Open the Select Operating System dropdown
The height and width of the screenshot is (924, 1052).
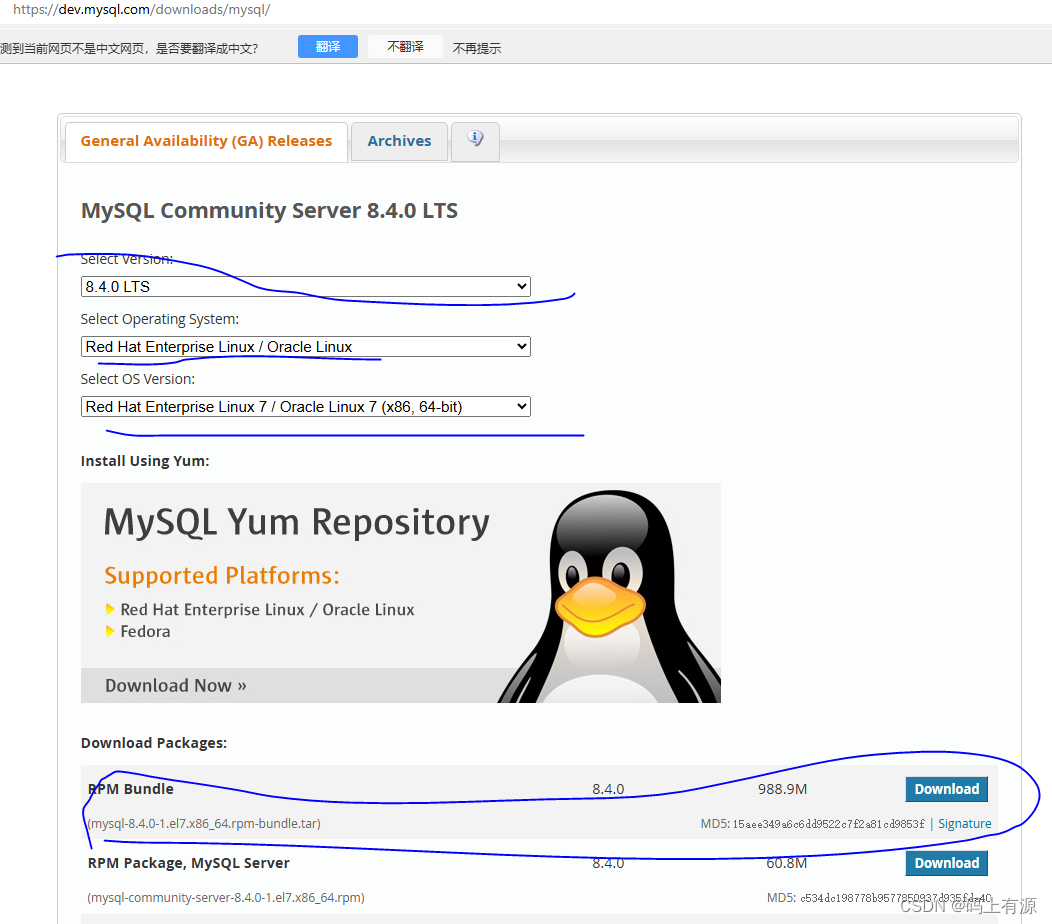305,347
